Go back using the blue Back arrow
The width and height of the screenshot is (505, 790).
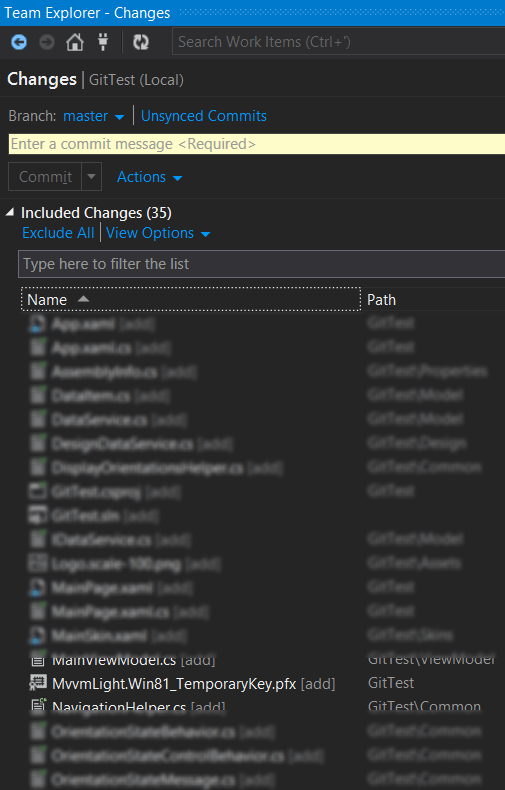[x=19, y=42]
